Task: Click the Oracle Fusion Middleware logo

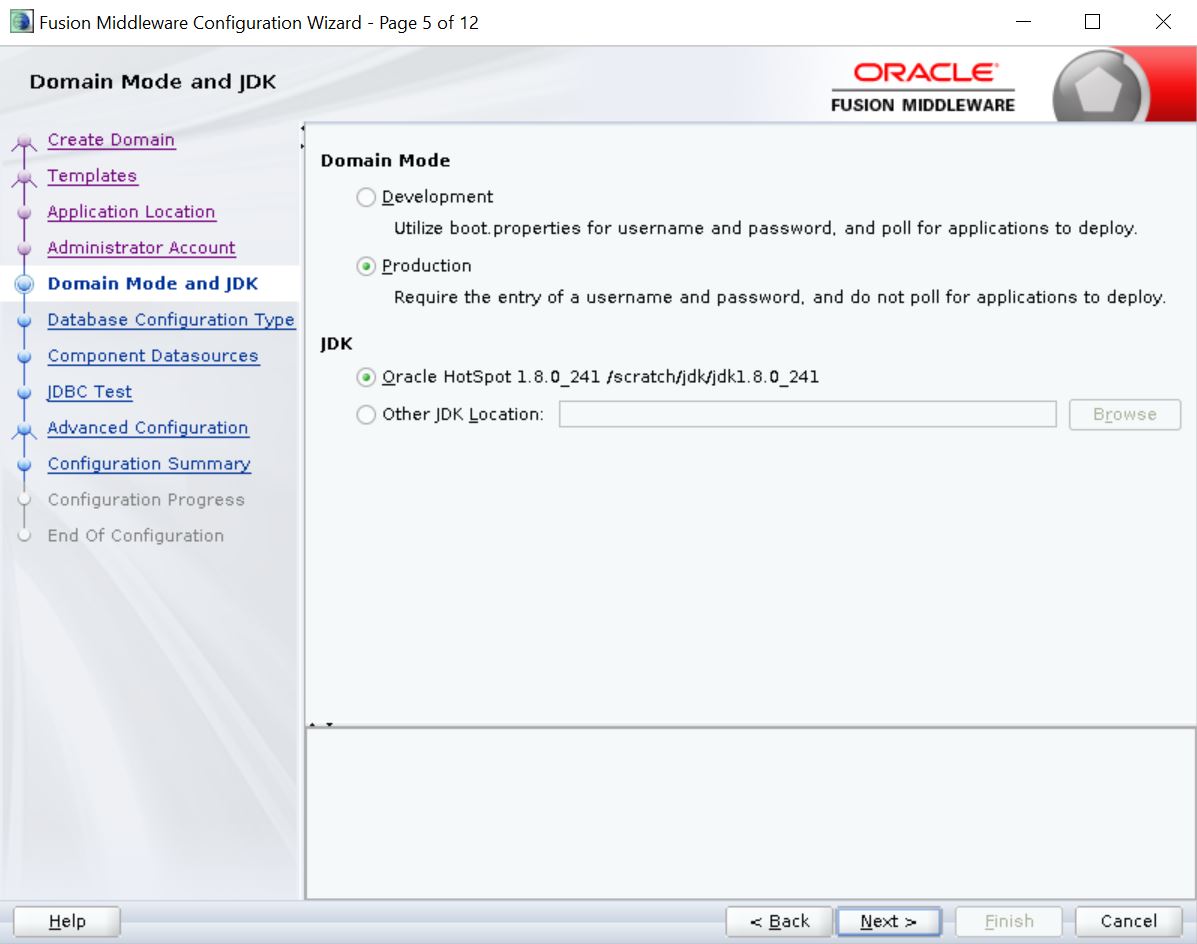Action: 923,87
